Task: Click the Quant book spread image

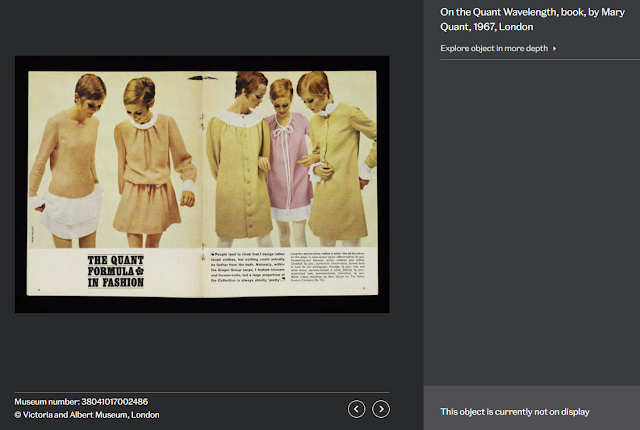Action: click(202, 184)
